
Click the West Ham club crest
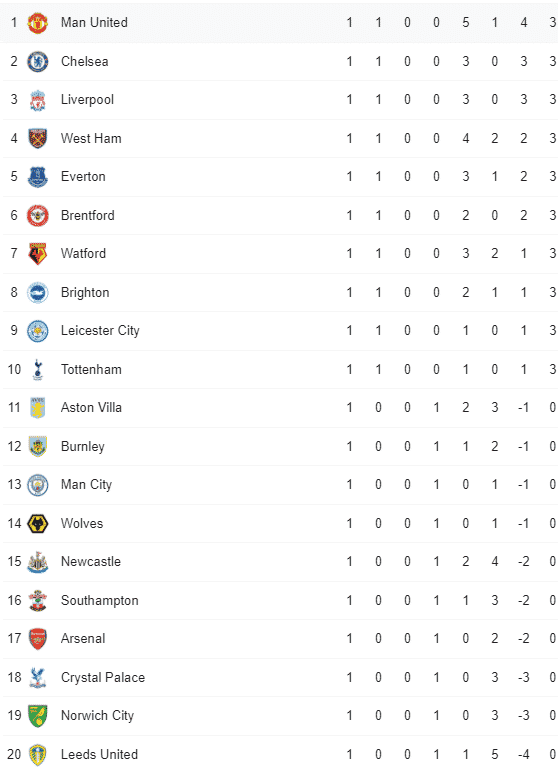[x=38, y=139]
